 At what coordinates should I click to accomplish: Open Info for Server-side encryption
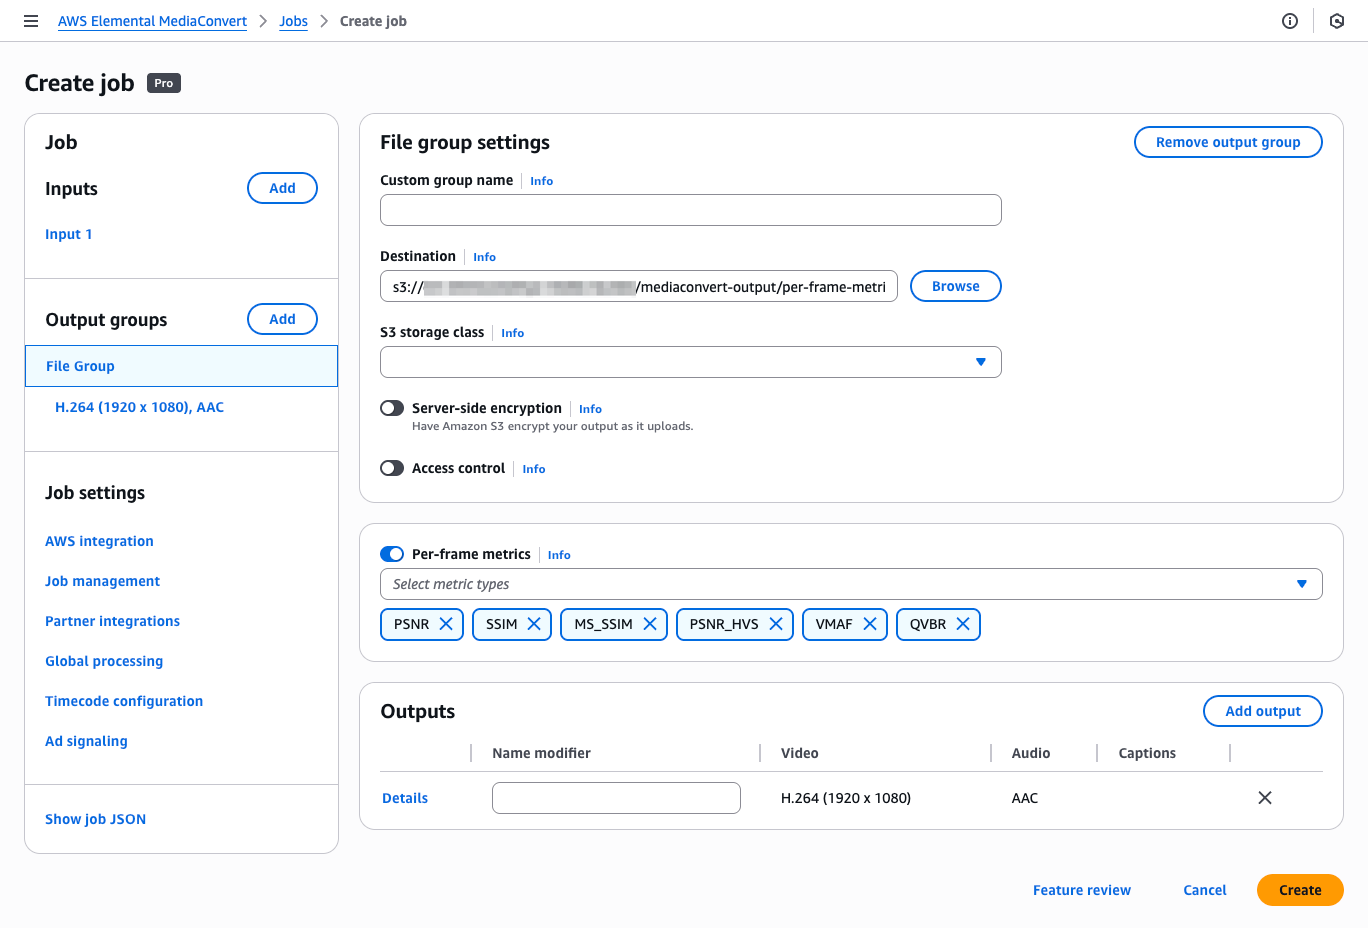click(x=590, y=409)
